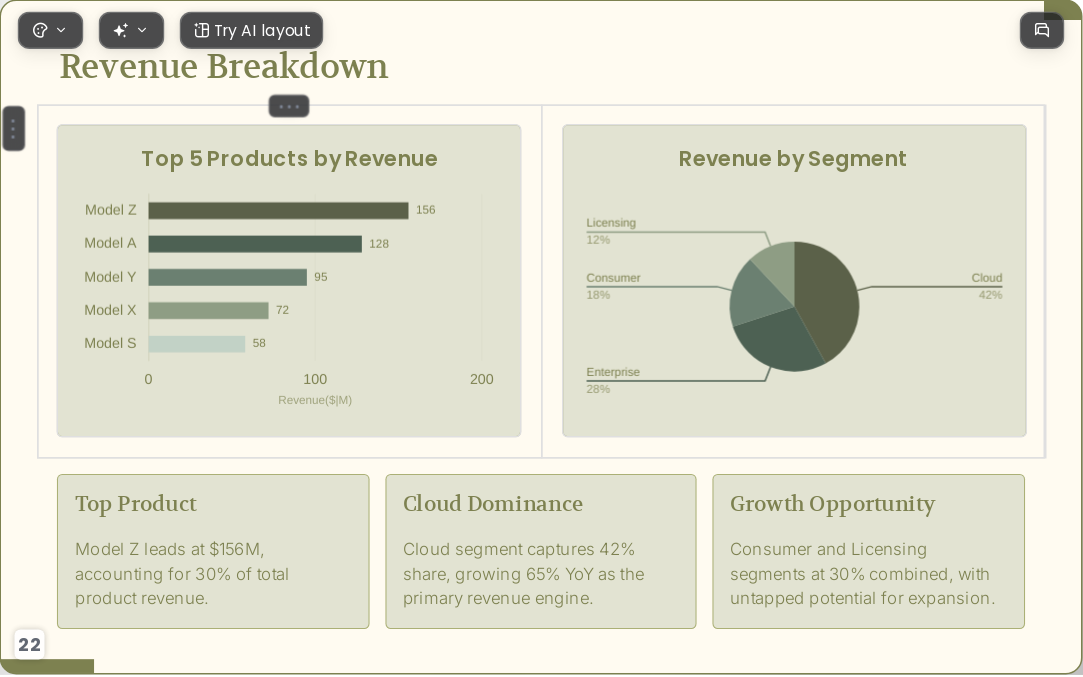Click the 'Consumer and Licensing segments' paragraph

[863, 574]
